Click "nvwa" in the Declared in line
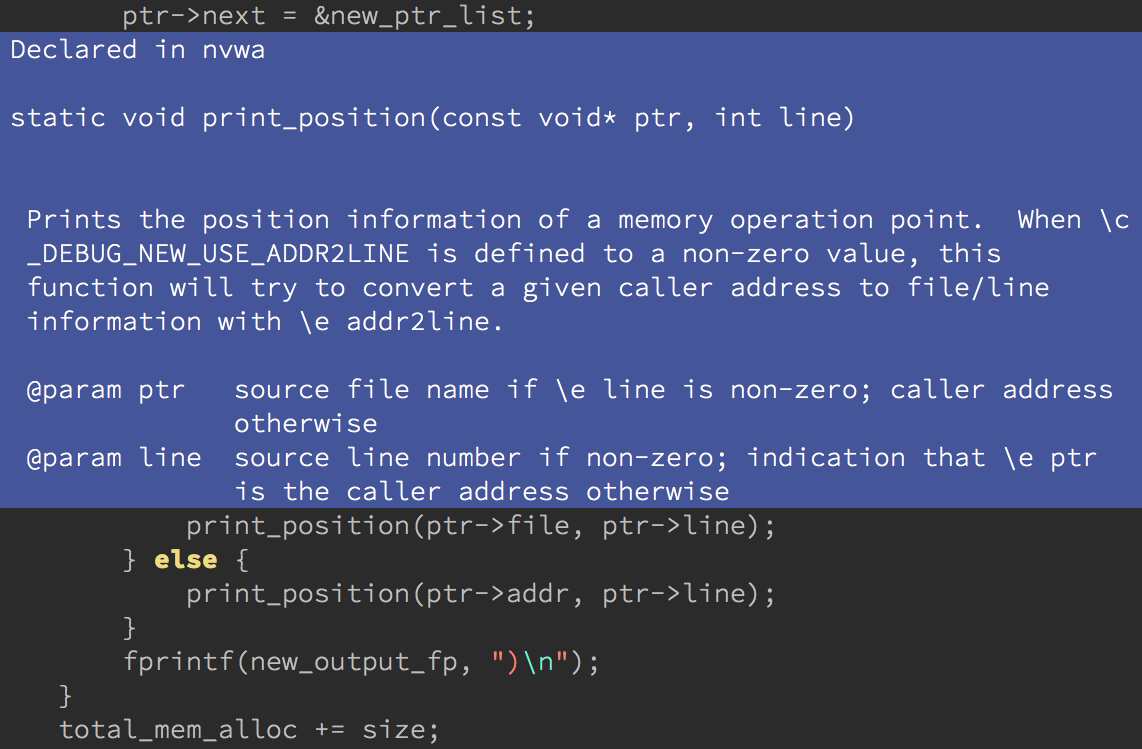The width and height of the screenshot is (1142, 749). point(234,50)
